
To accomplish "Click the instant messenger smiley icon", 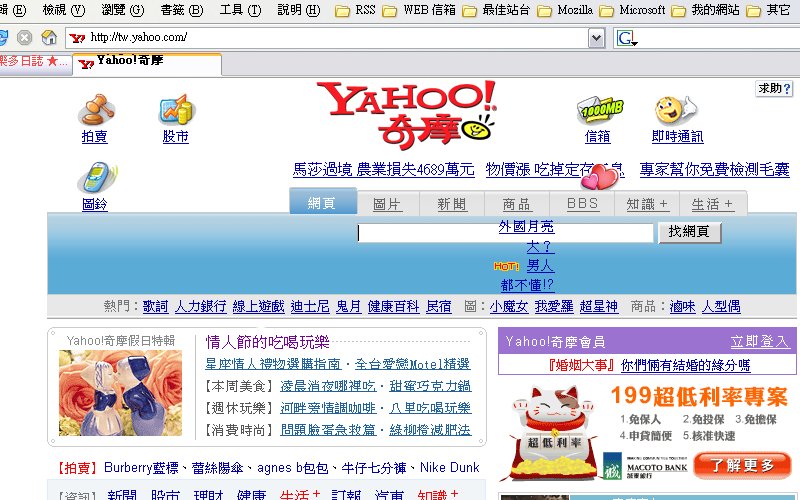I will point(676,110).
